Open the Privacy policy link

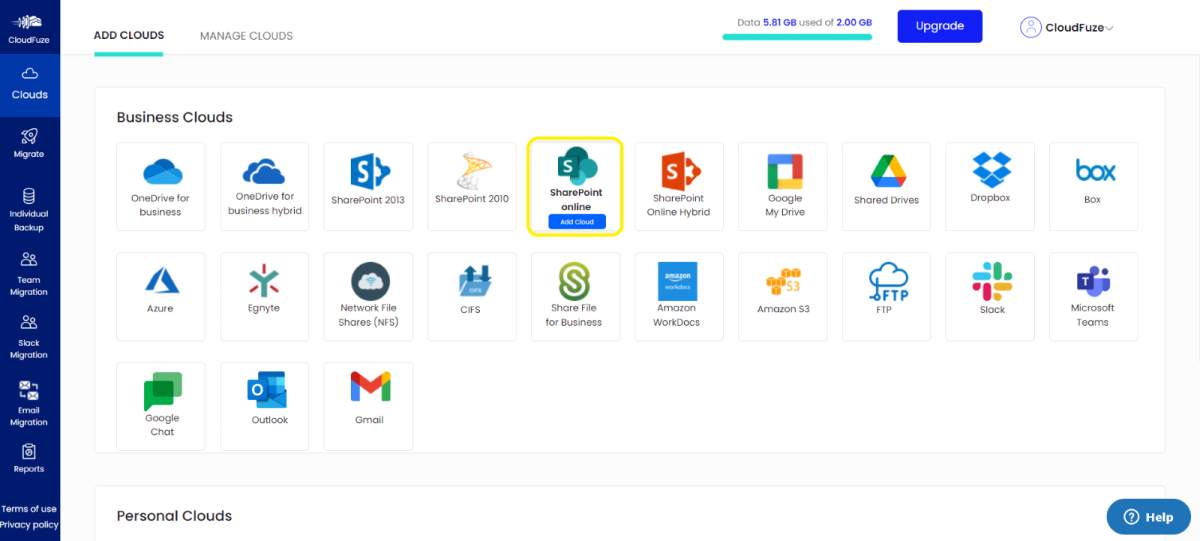coord(29,525)
